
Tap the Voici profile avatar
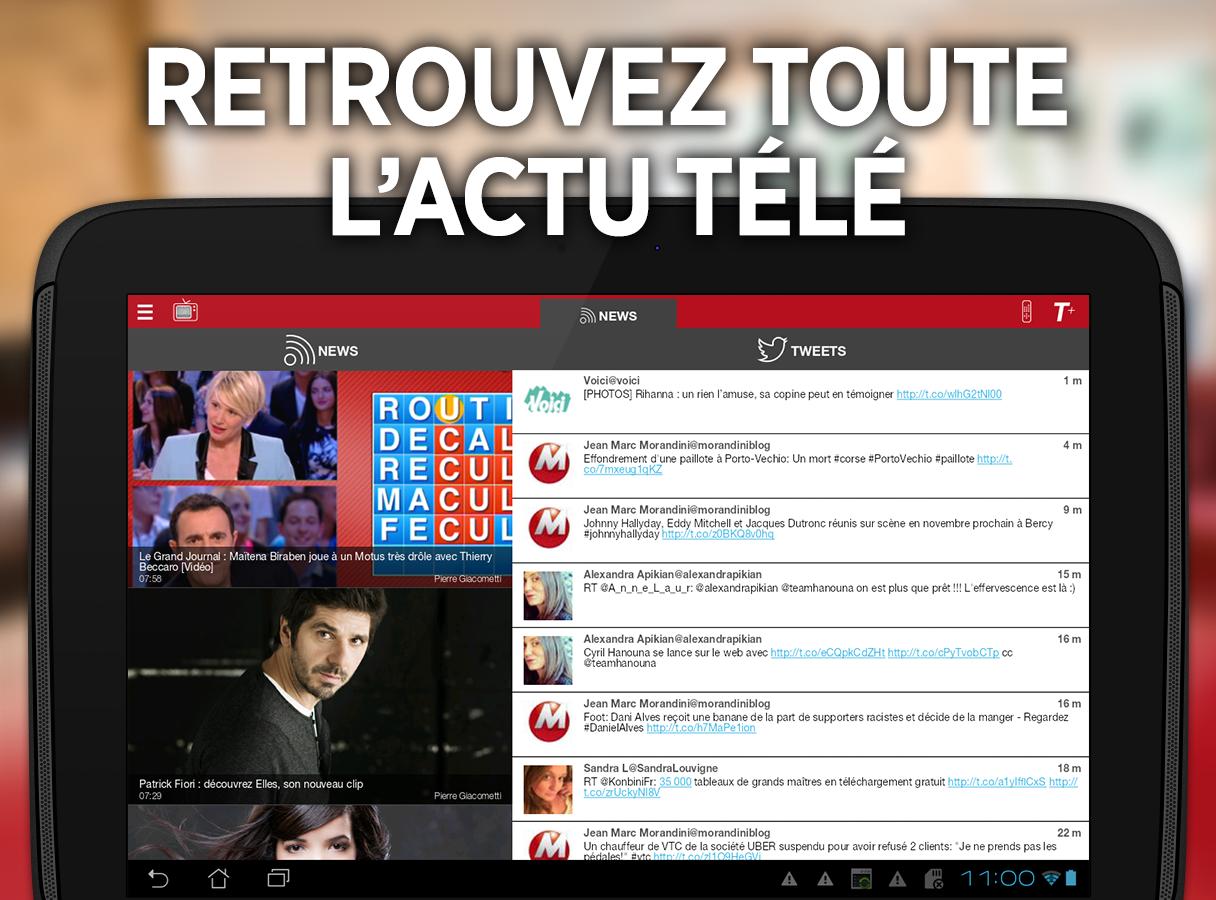(548, 401)
